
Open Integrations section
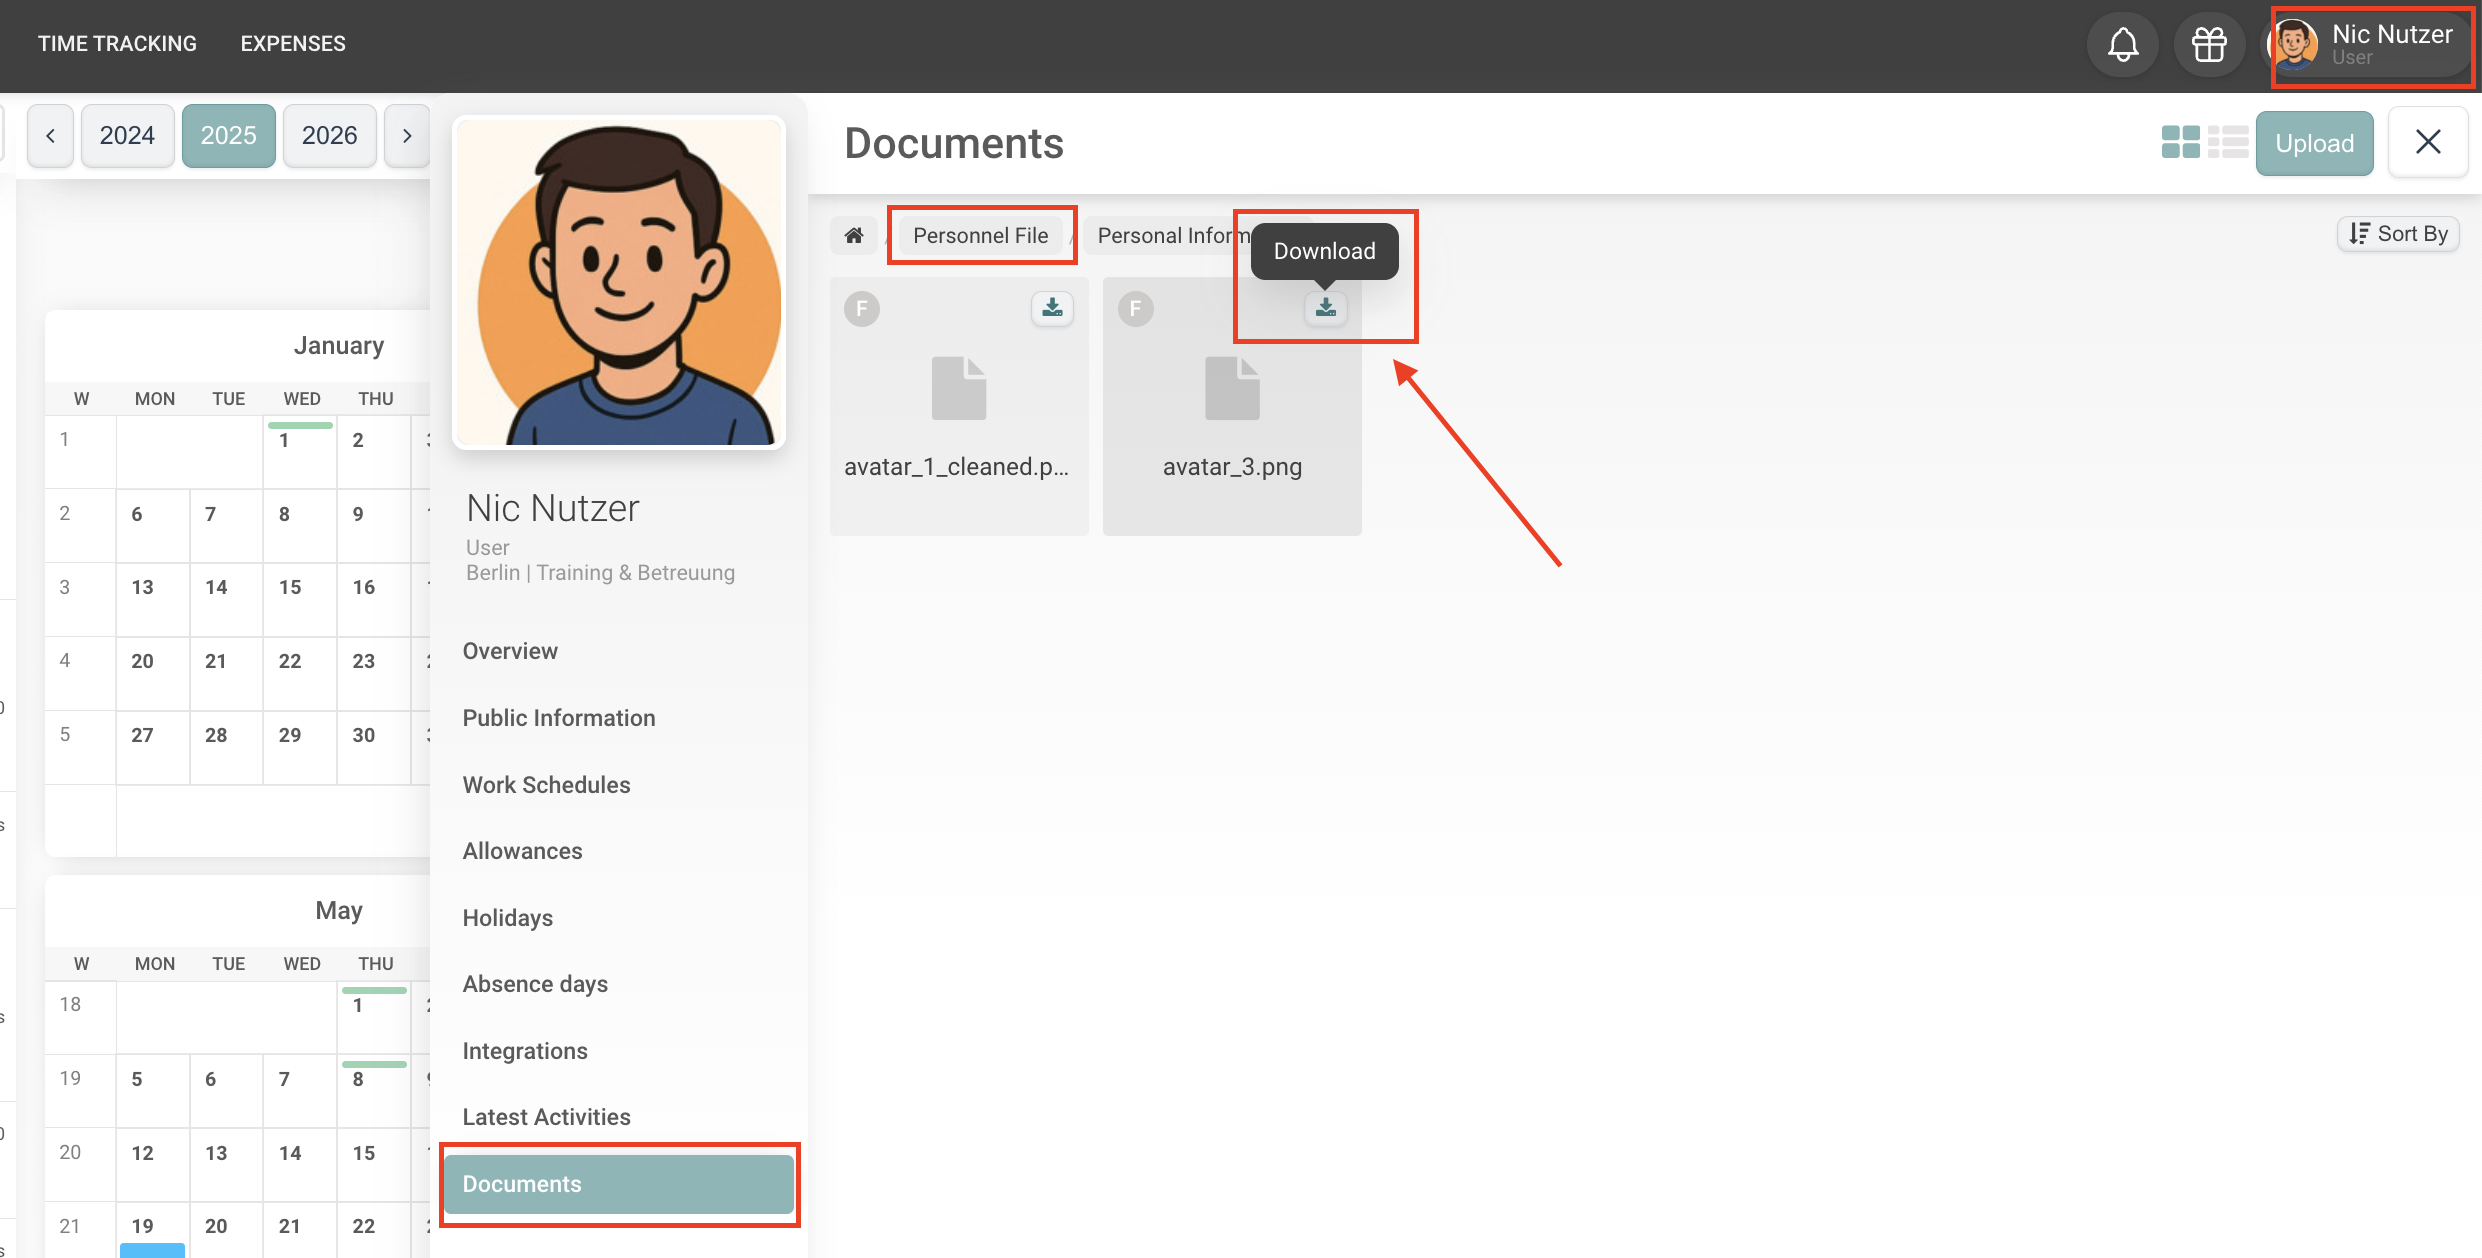coord(619,1051)
